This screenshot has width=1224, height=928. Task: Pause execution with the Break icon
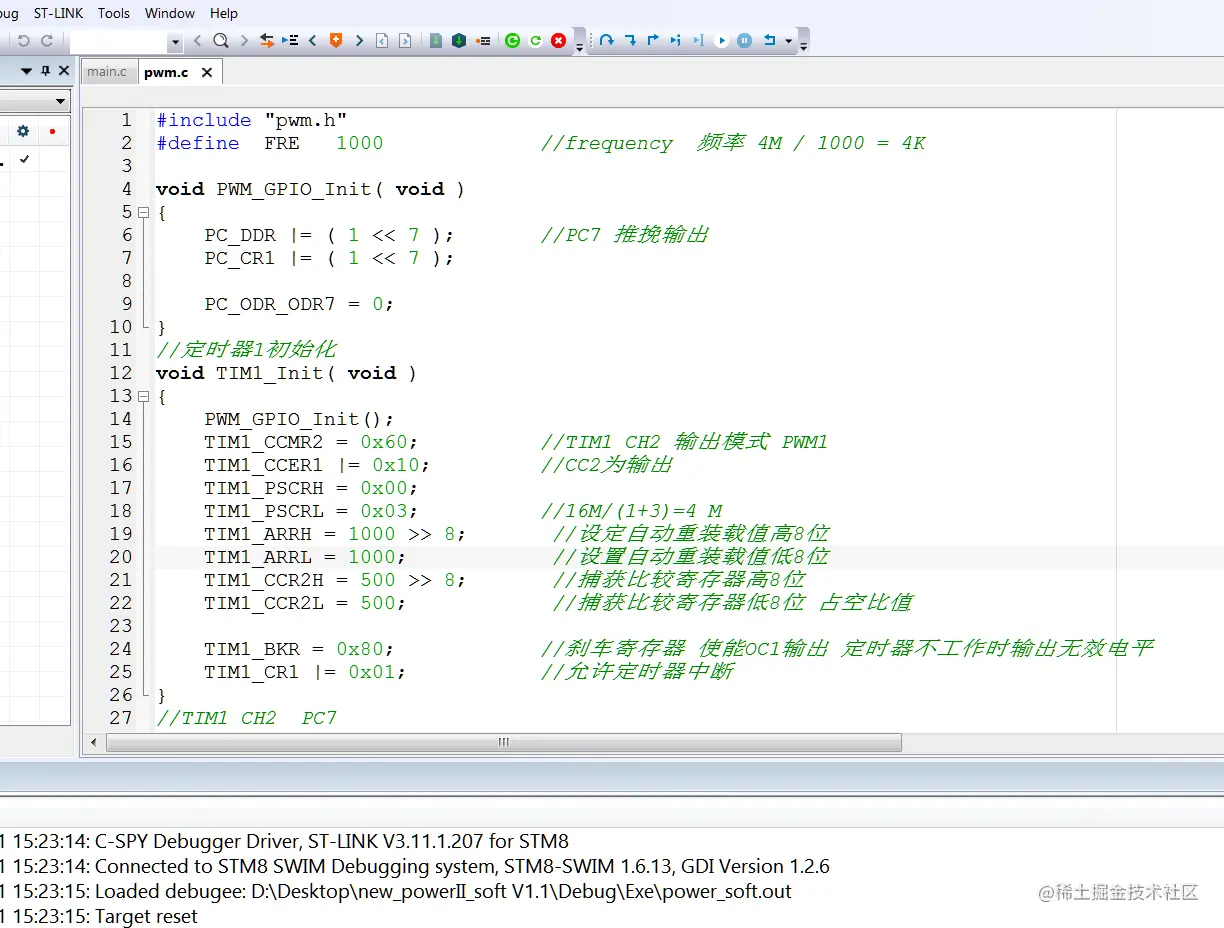pos(745,41)
